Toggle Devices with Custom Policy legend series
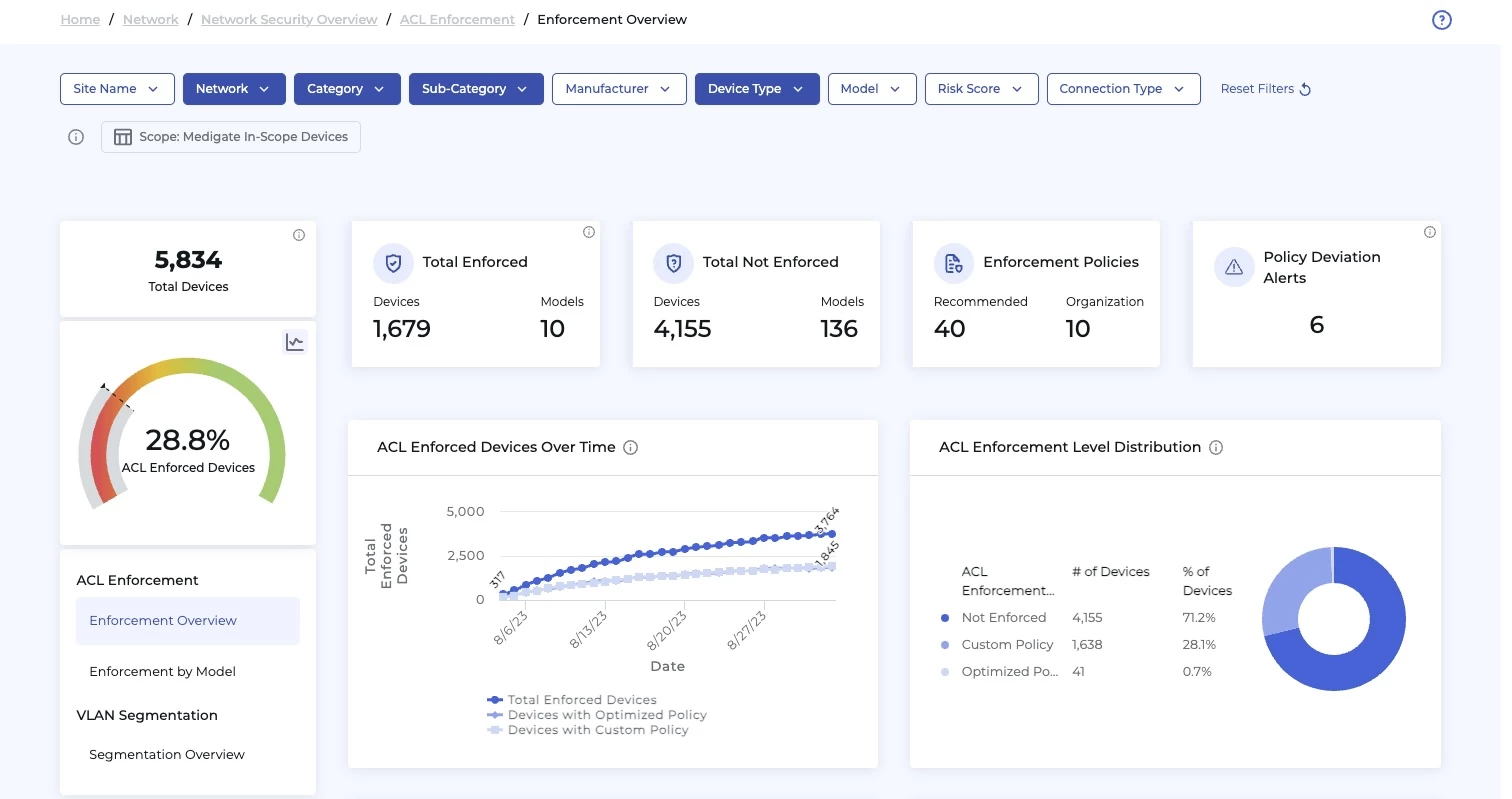Screen dimensions: 1512x799 (597, 730)
